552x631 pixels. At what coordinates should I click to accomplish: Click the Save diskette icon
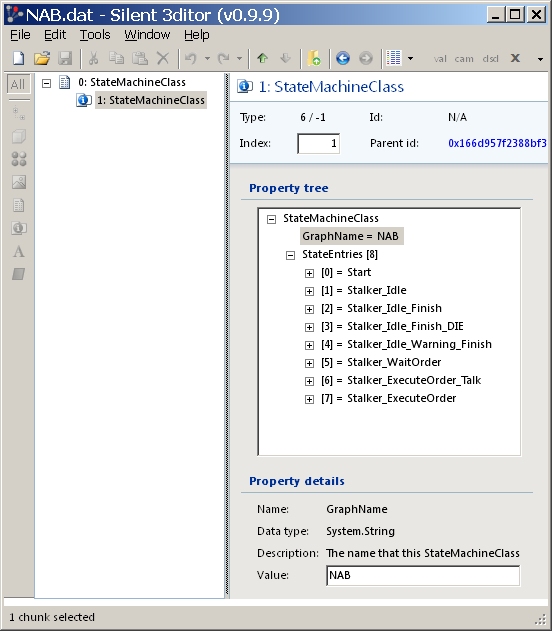[65, 58]
